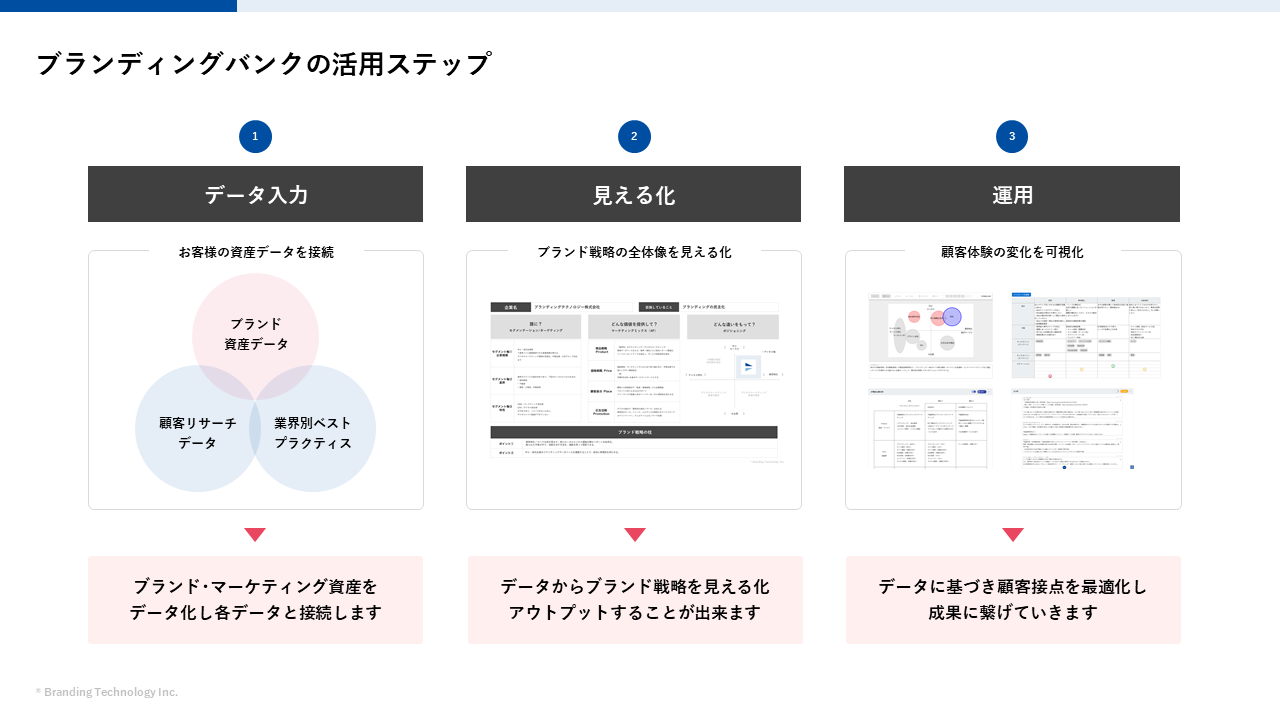Click the dark blue segment of top bar
Viewport: 1280px width, 720px height.
pos(118,6)
